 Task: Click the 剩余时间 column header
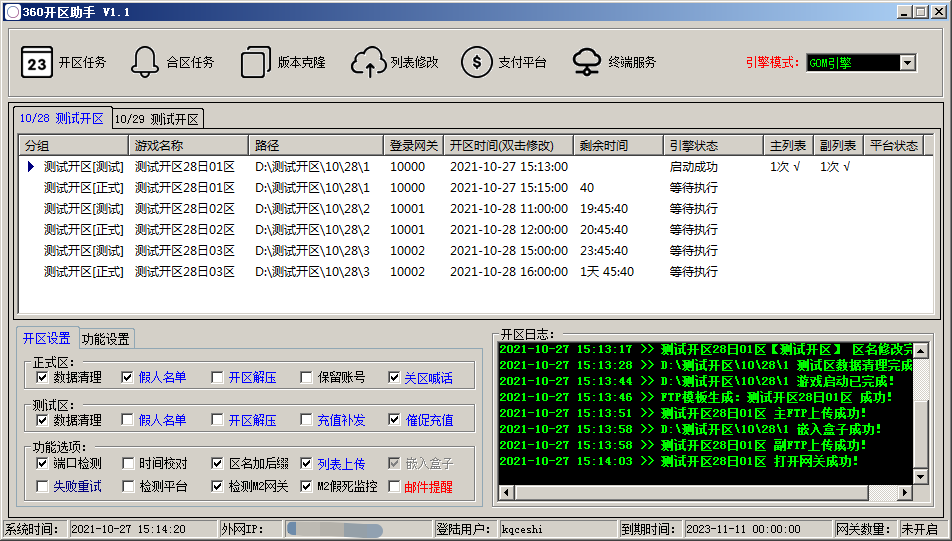(619, 146)
